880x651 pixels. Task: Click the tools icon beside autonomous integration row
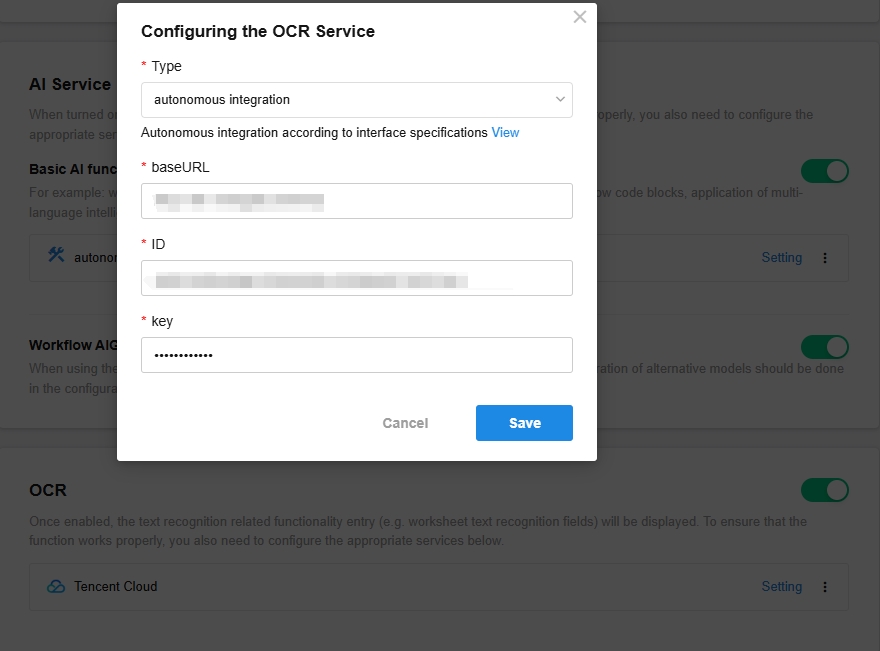56,255
